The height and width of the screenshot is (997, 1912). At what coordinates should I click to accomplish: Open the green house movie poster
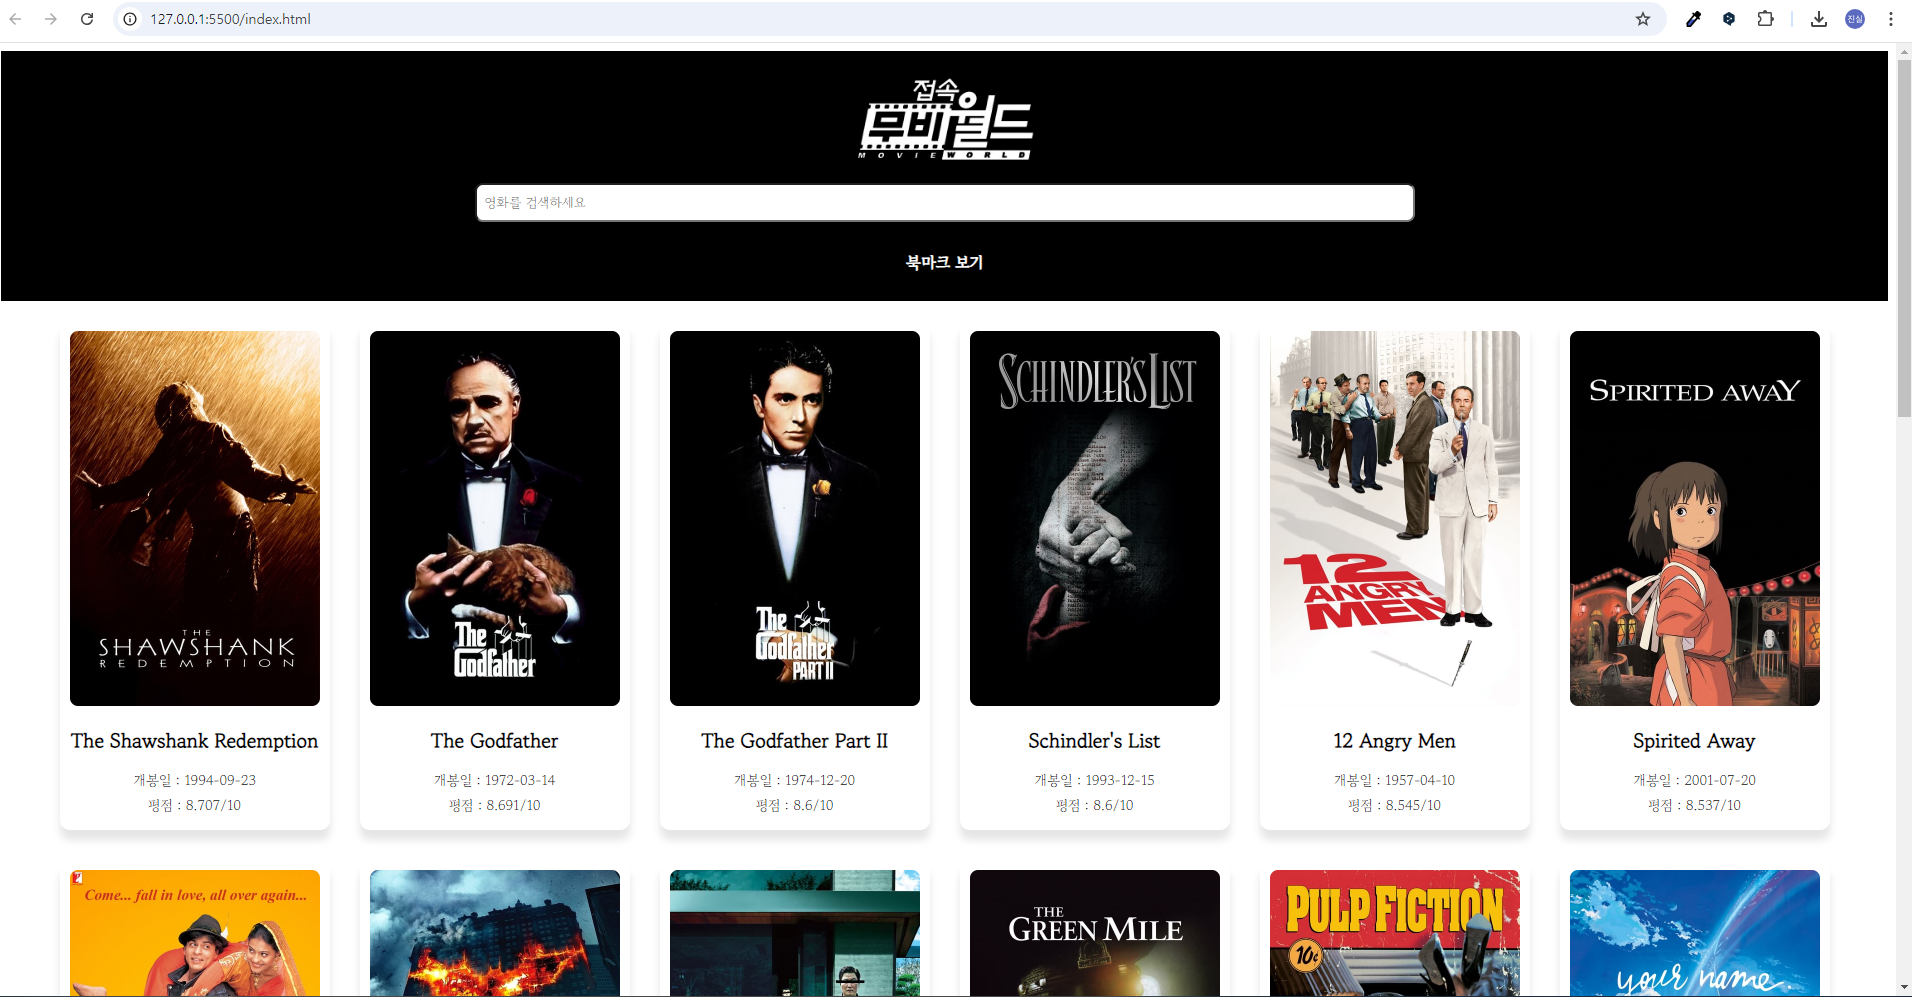click(795, 932)
